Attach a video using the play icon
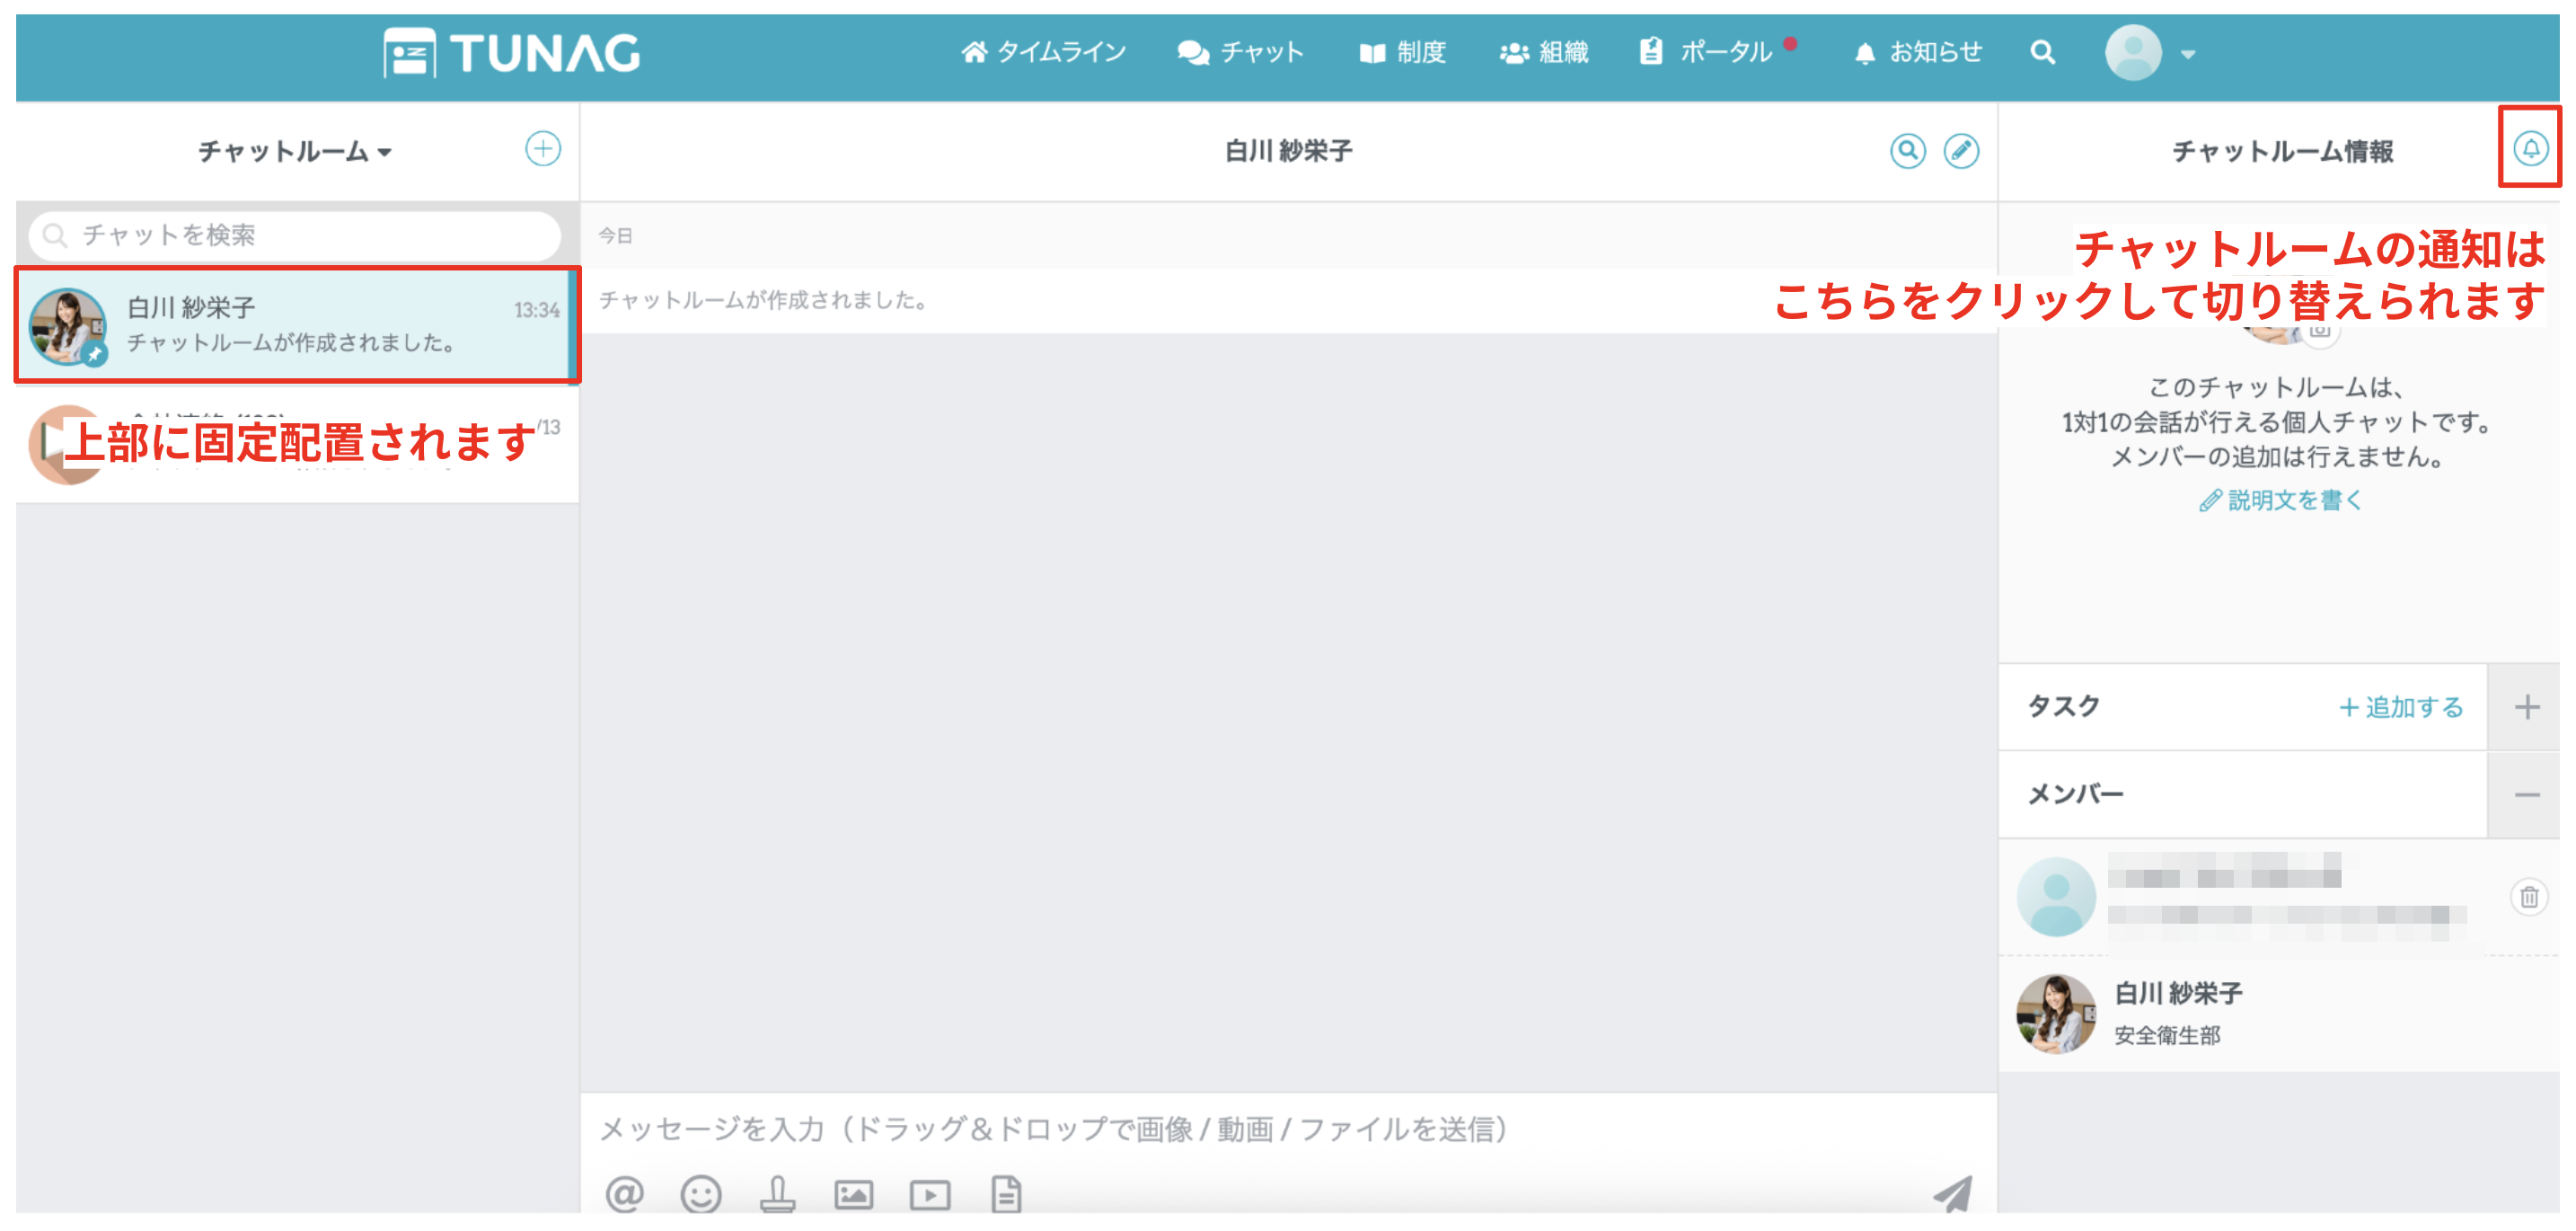This screenshot has height=1231, width=2576. (930, 1194)
